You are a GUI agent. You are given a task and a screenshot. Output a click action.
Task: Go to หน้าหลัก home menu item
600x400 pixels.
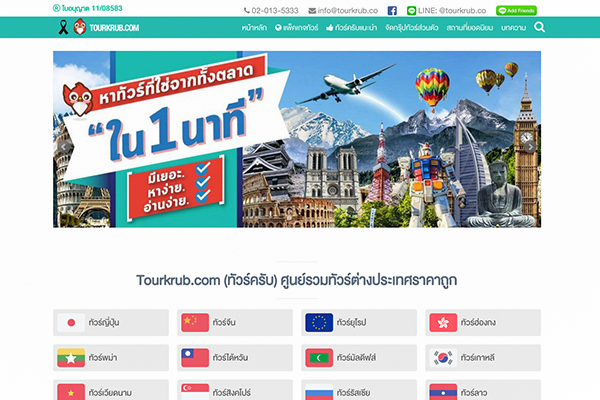pos(254,28)
